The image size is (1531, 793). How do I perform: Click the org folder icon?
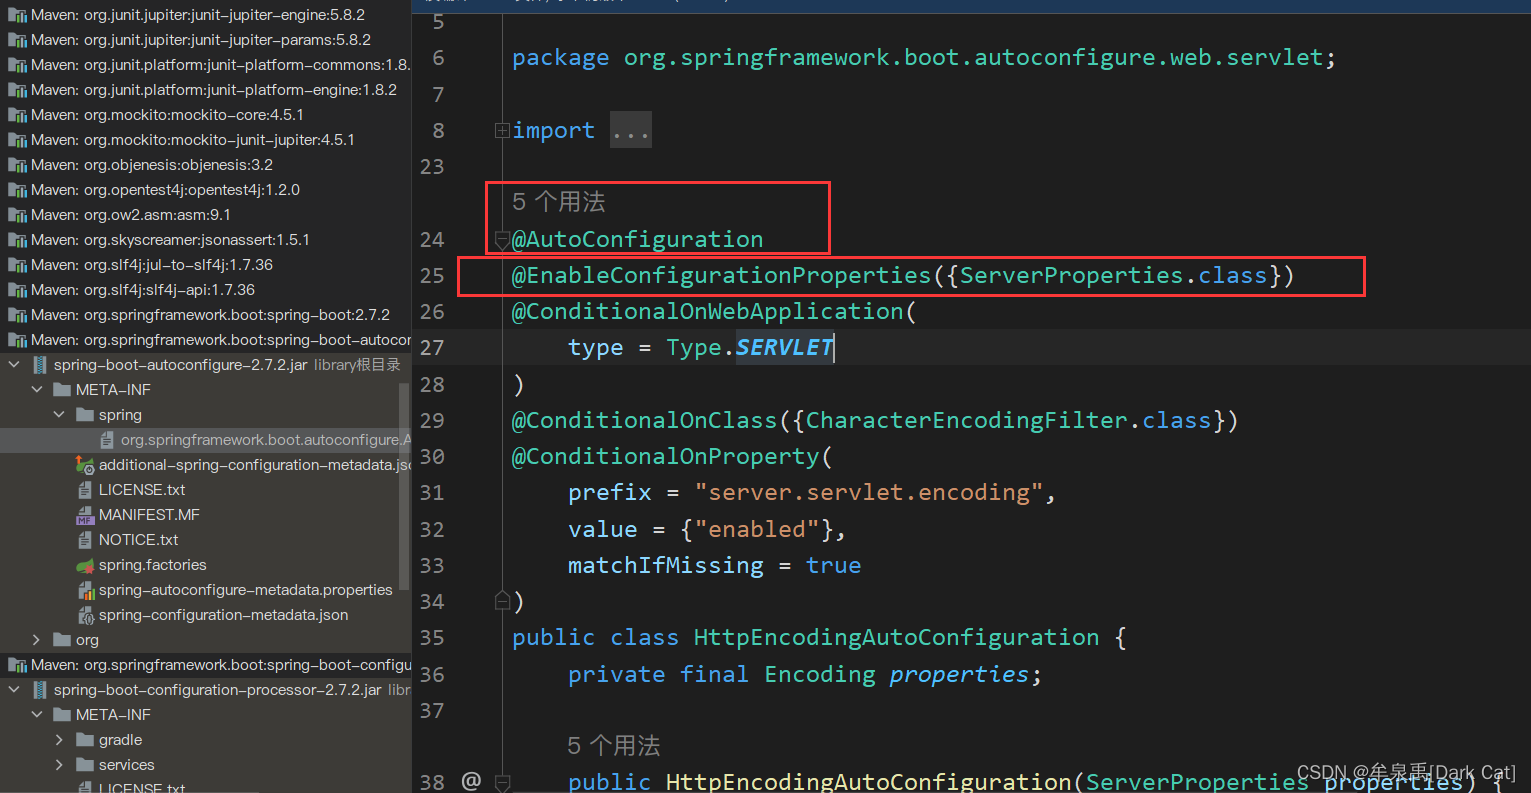tap(62, 640)
